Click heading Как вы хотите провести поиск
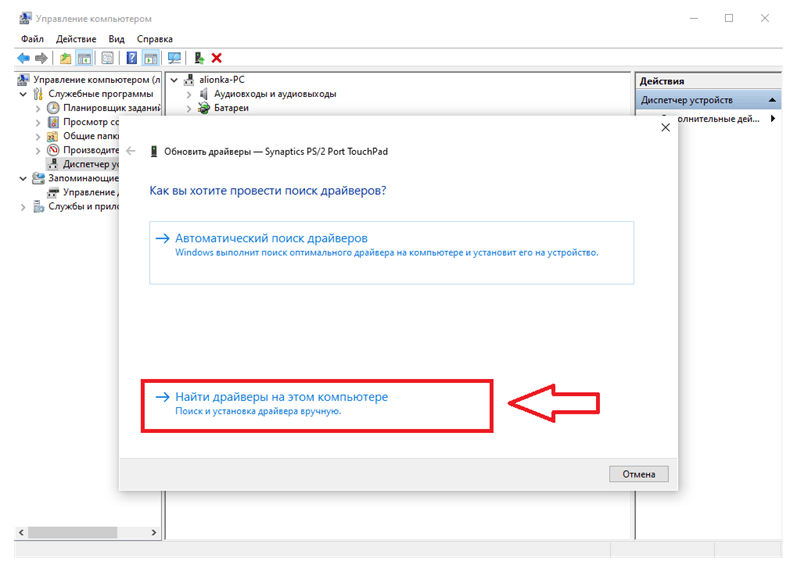The width and height of the screenshot is (810, 568). (x=268, y=191)
